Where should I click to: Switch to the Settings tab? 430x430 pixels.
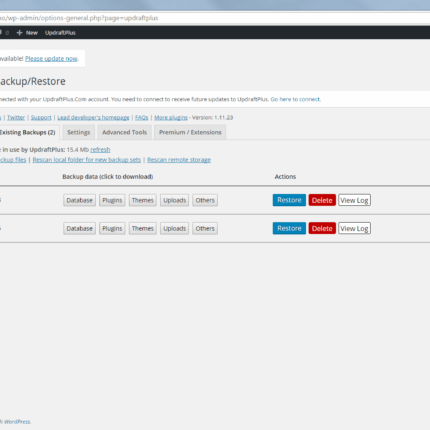point(79,132)
